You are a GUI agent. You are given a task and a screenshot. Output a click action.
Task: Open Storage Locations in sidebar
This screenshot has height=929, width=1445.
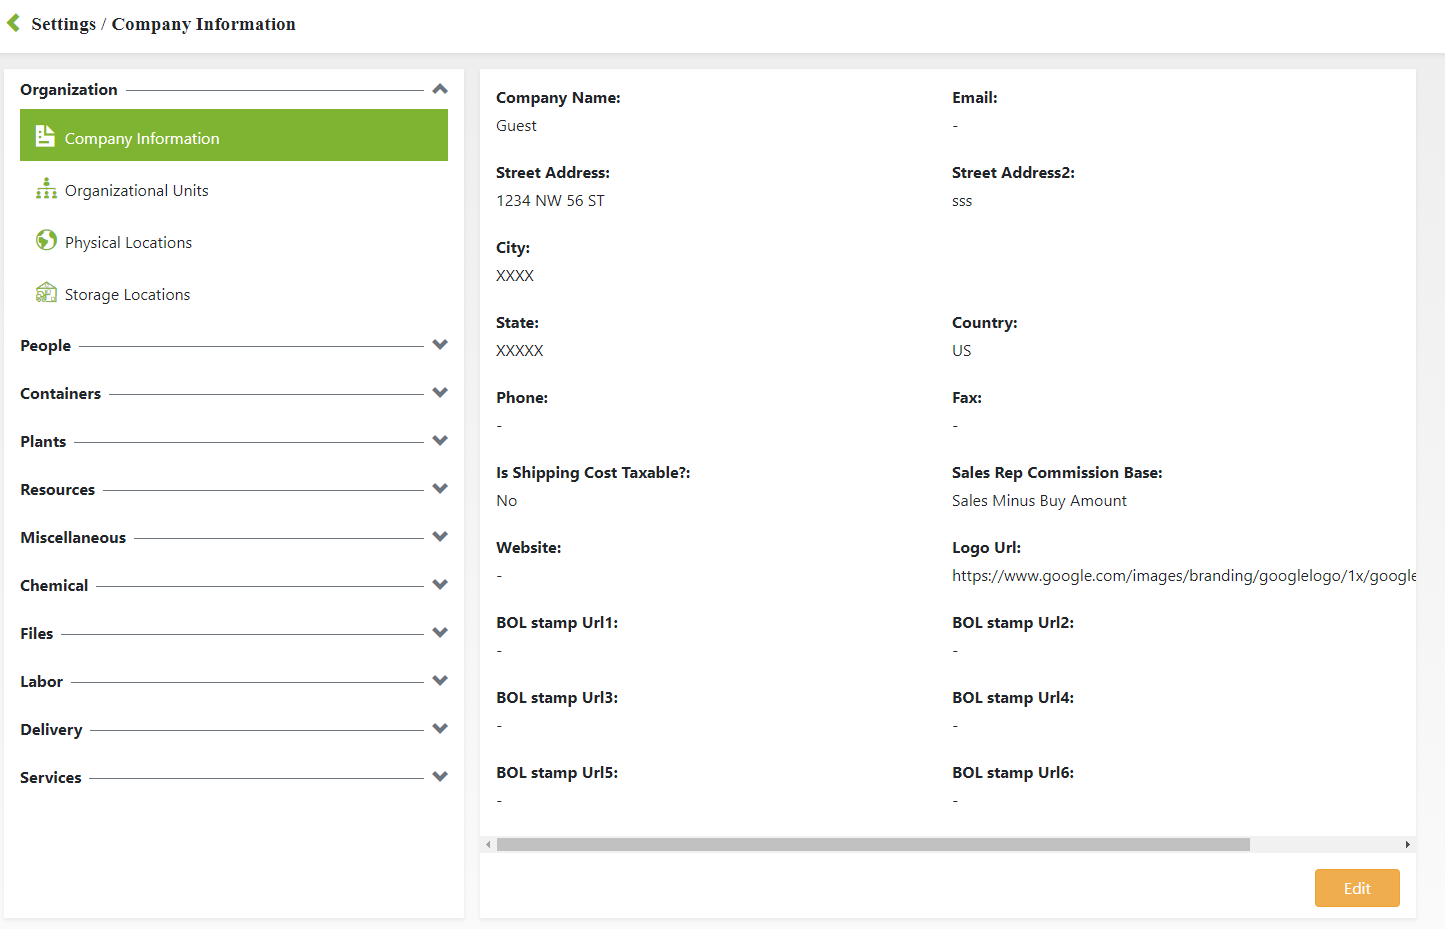pyautogui.click(x=127, y=295)
